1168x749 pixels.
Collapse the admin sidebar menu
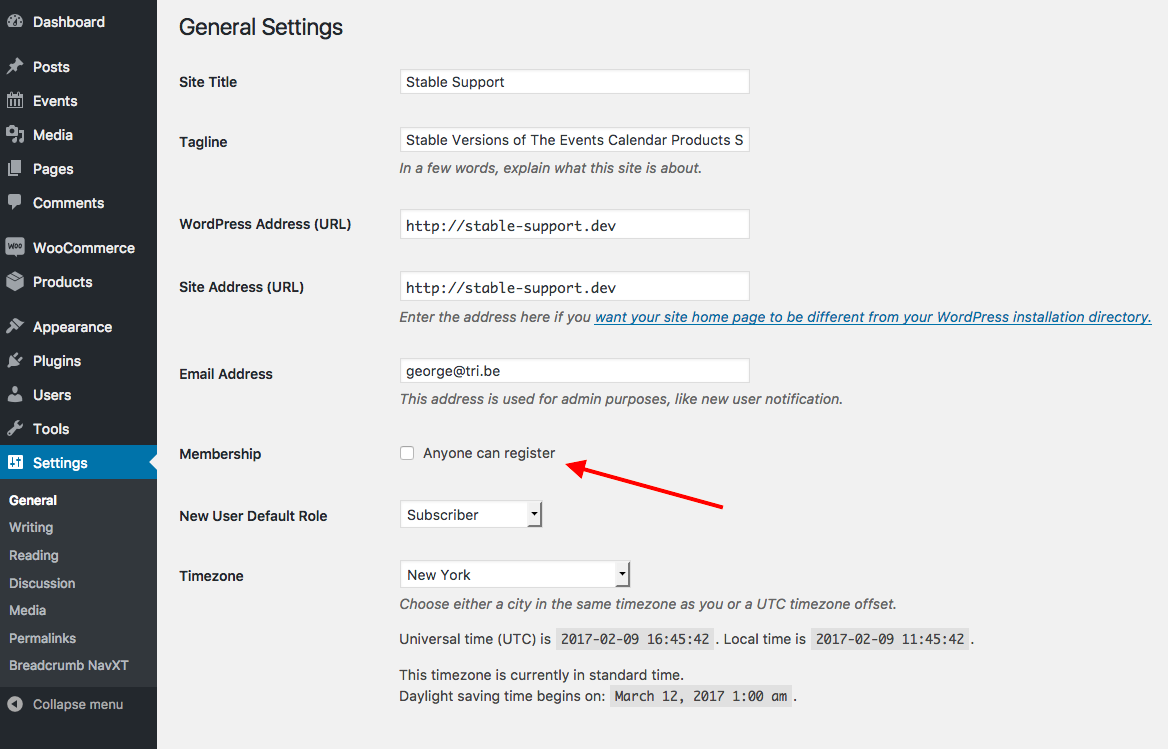point(66,704)
